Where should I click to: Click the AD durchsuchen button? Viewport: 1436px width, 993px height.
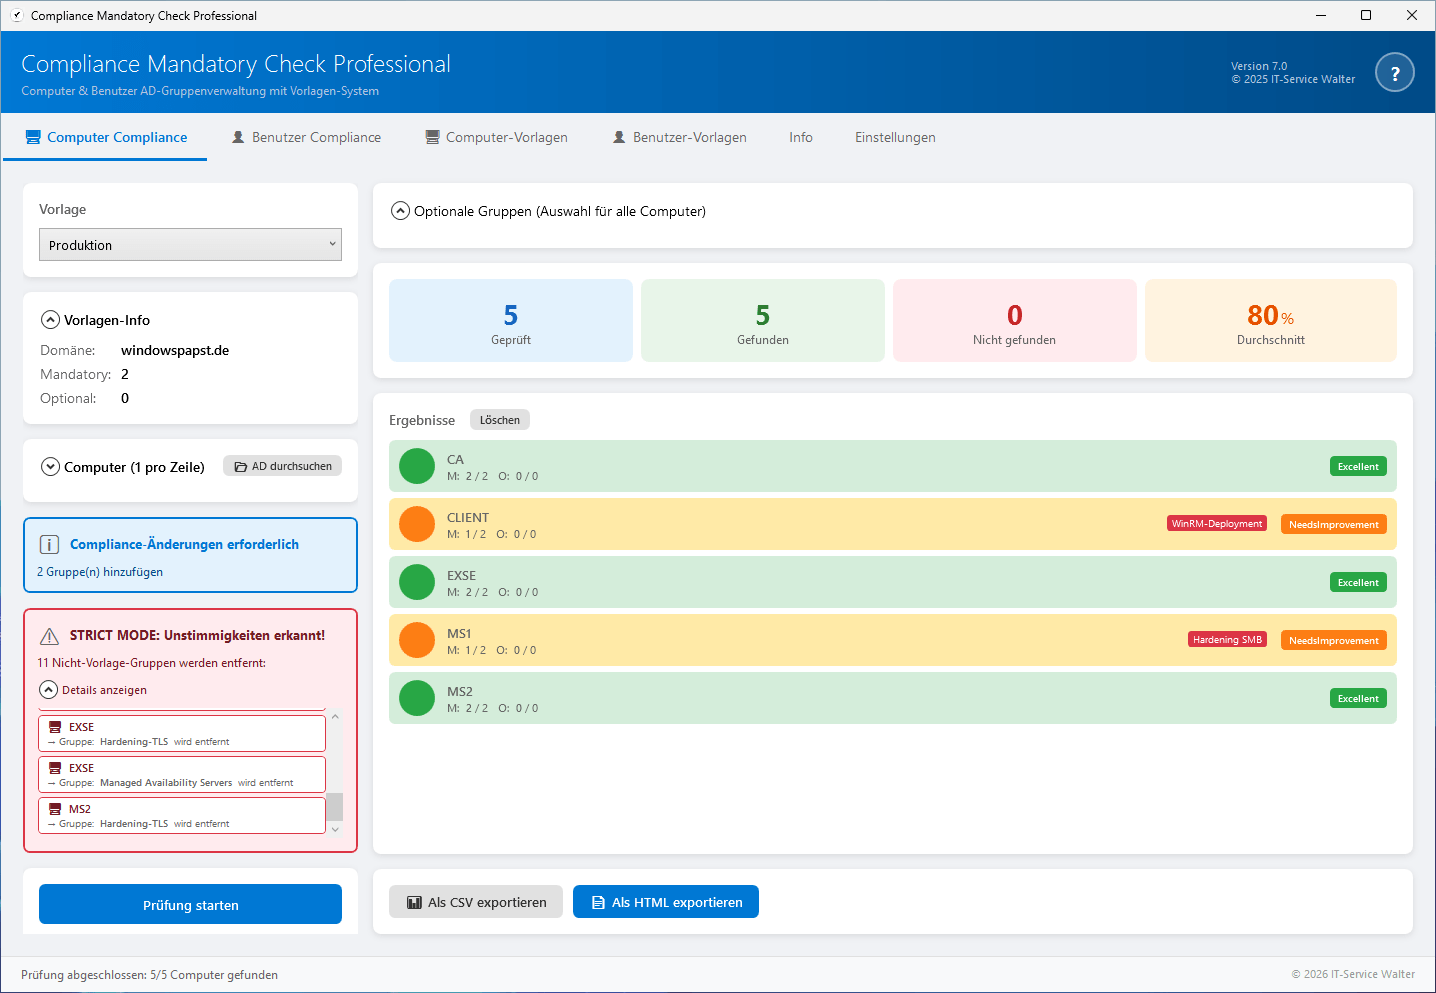coord(282,466)
